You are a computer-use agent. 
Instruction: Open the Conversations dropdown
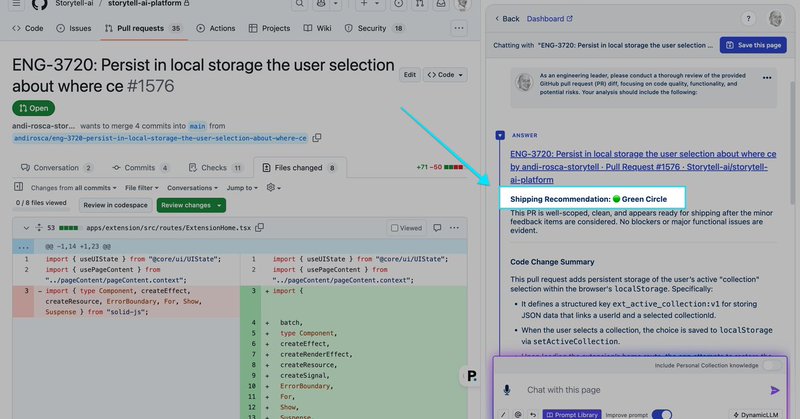pyautogui.click(x=192, y=188)
